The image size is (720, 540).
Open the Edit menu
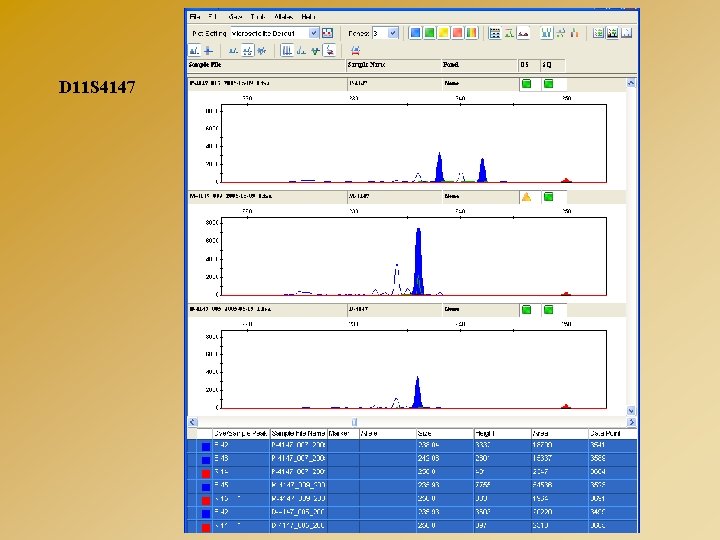pos(212,17)
